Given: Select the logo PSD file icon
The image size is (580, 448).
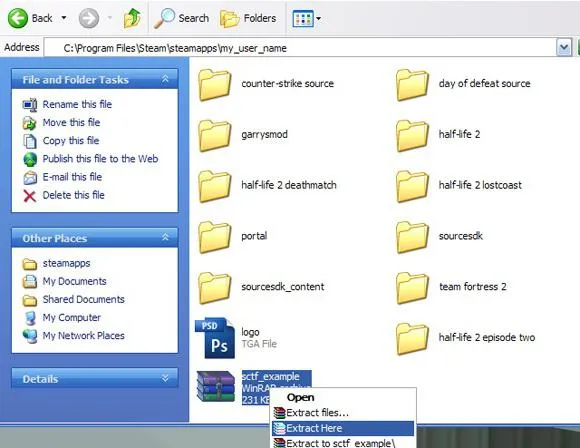Looking at the screenshot, I should click(x=215, y=338).
